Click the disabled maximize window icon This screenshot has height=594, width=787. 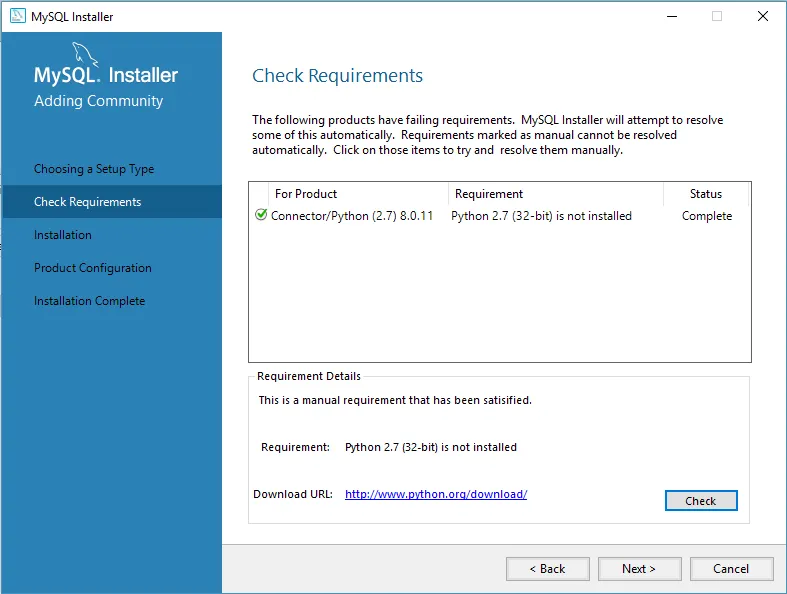pos(717,17)
